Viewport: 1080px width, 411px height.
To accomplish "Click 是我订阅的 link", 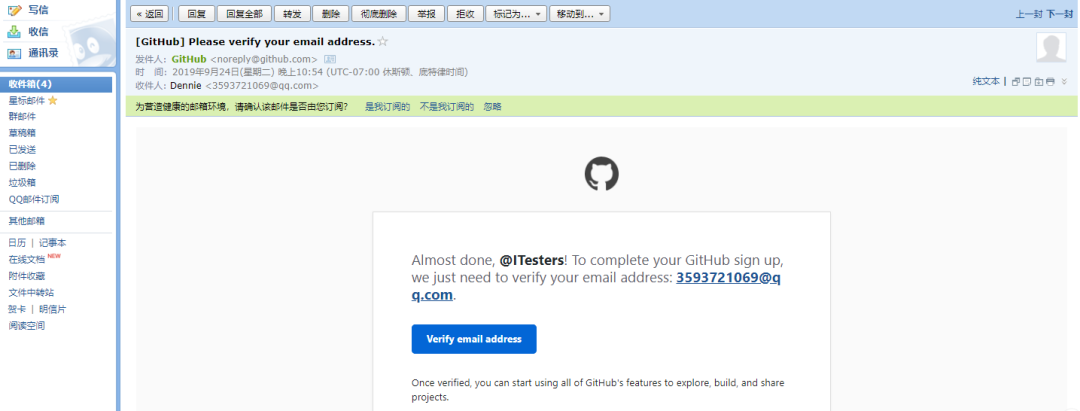I will click(387, 107).
